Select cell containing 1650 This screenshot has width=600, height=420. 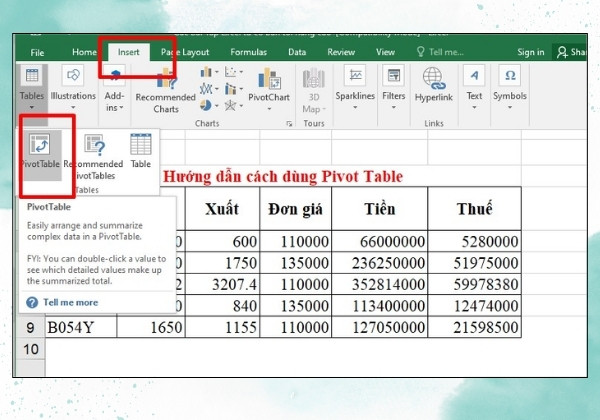(151, 327)
